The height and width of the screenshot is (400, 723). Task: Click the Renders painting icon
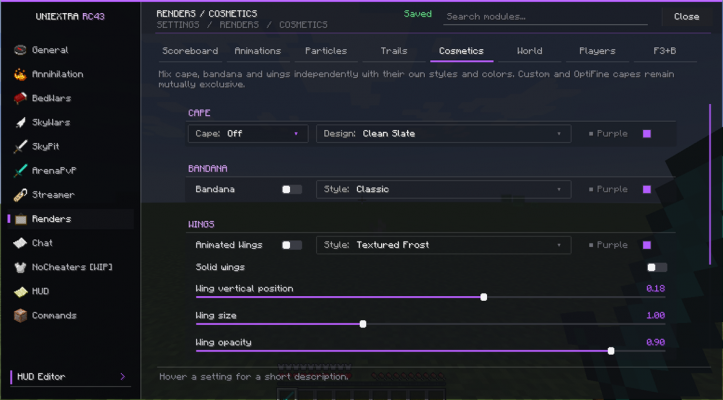(x=20, y=219)
